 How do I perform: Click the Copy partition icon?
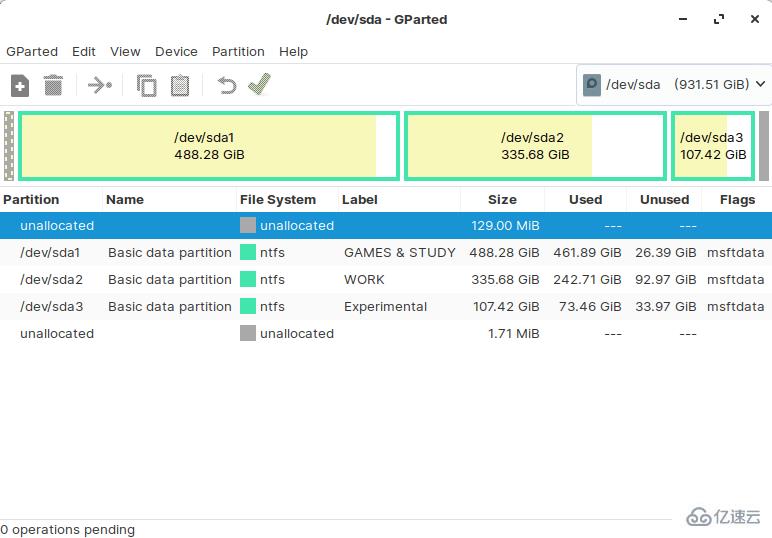click(x=146, y=86)
